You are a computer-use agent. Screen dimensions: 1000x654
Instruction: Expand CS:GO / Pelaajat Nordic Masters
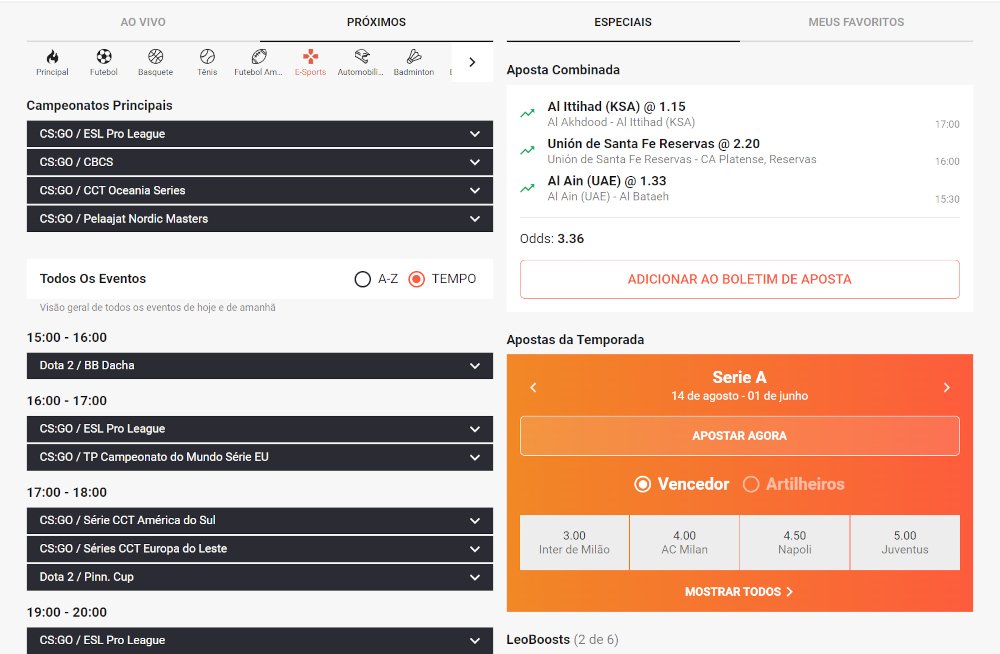tap(259, 218)
